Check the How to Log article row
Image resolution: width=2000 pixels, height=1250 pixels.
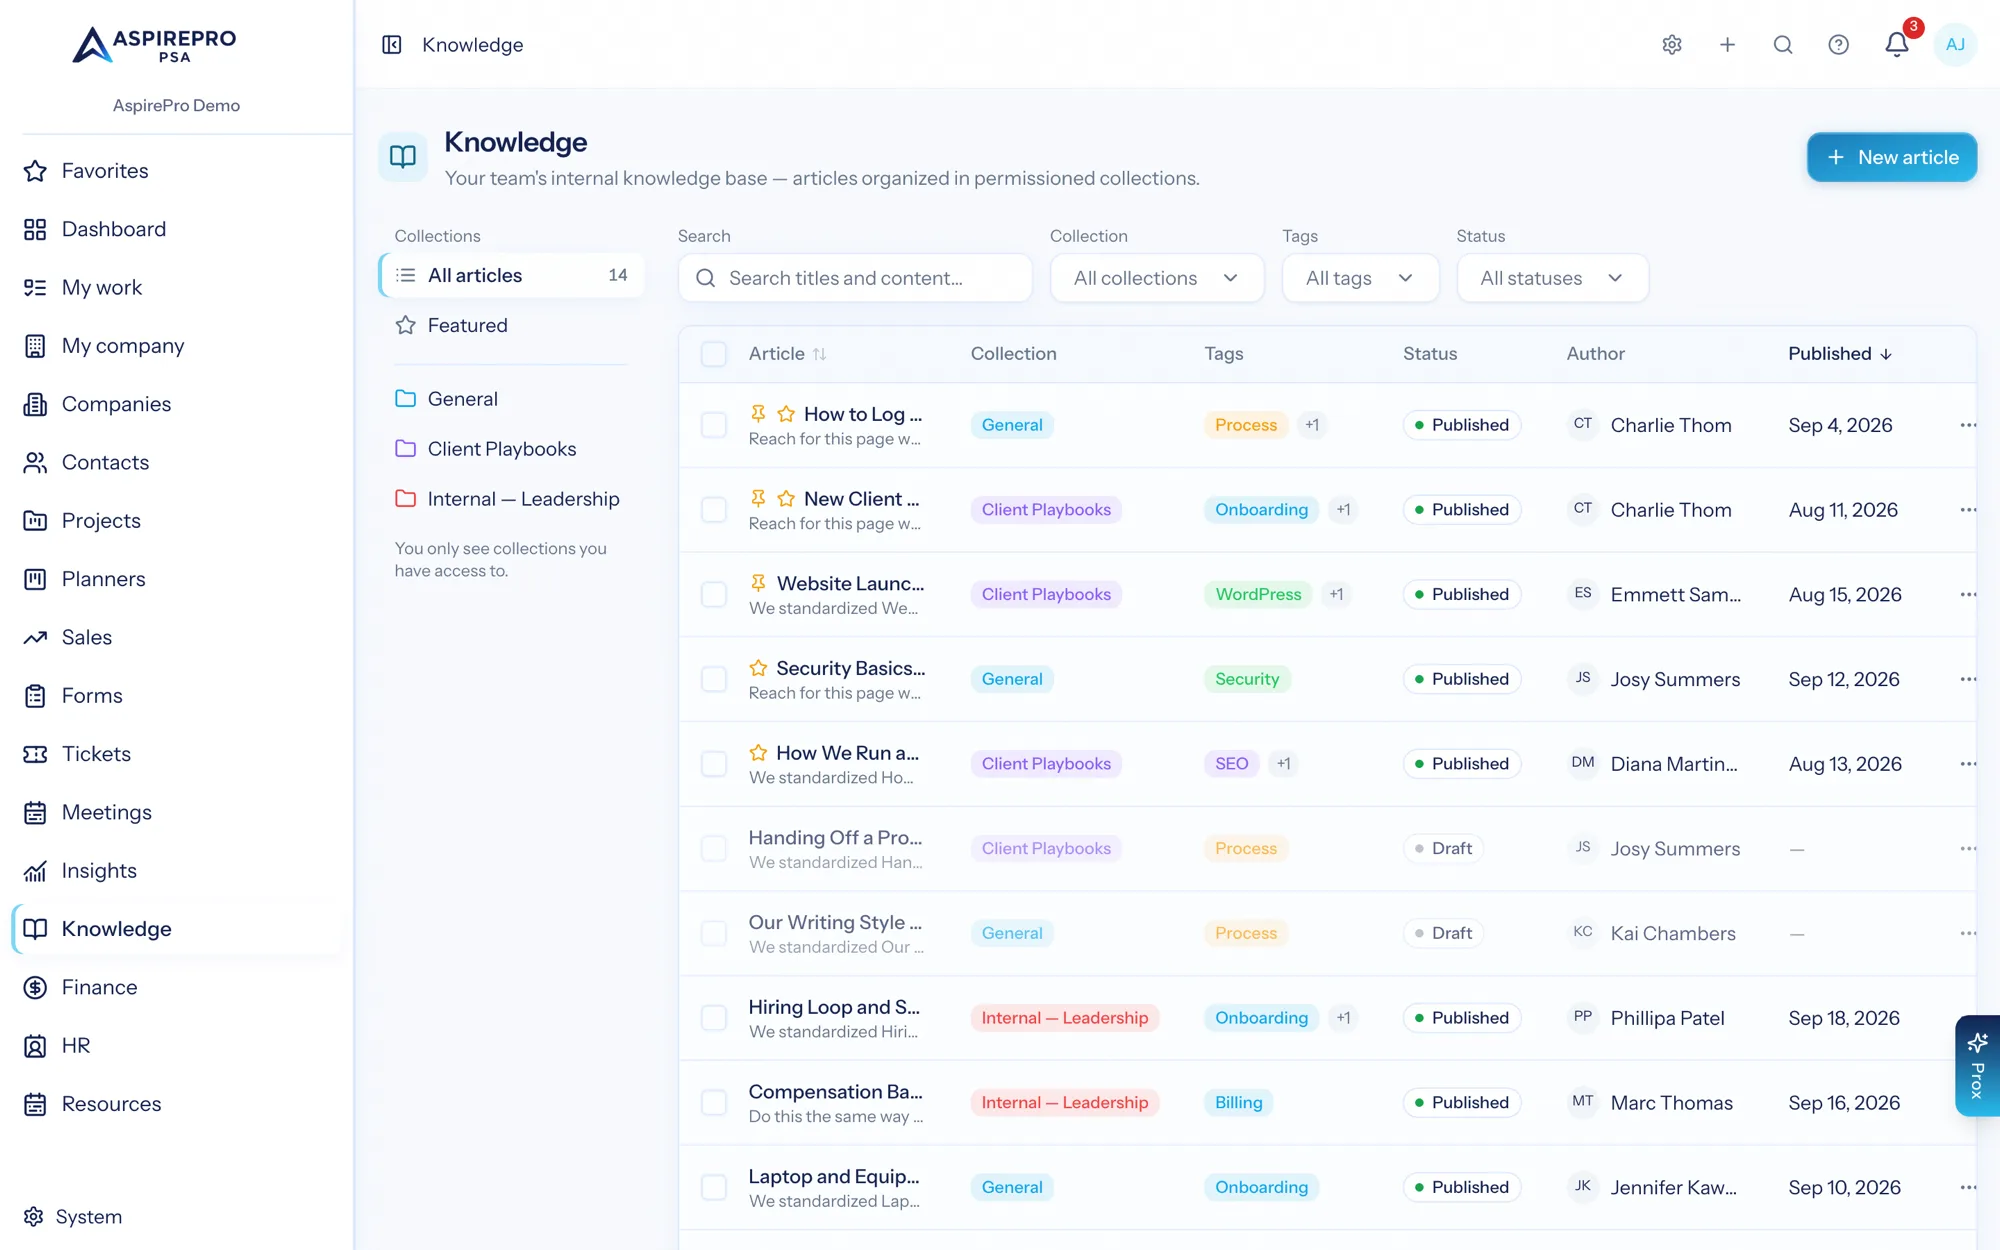point(714,425)
